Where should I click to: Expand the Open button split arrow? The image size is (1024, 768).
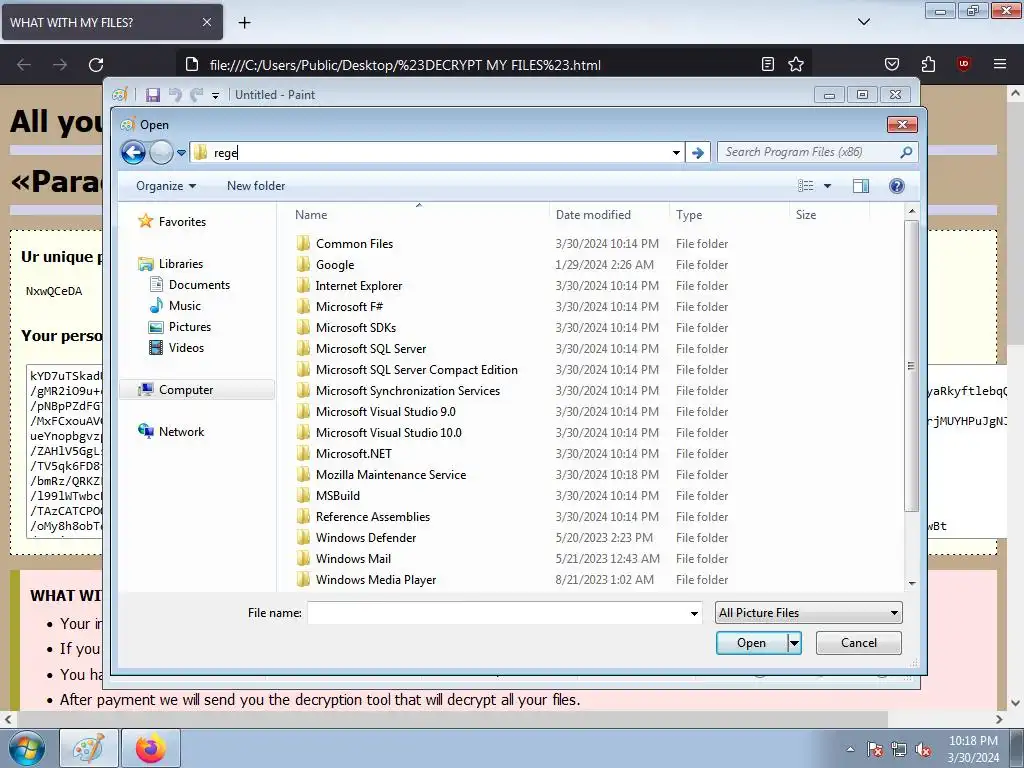(x=794, y=643)
